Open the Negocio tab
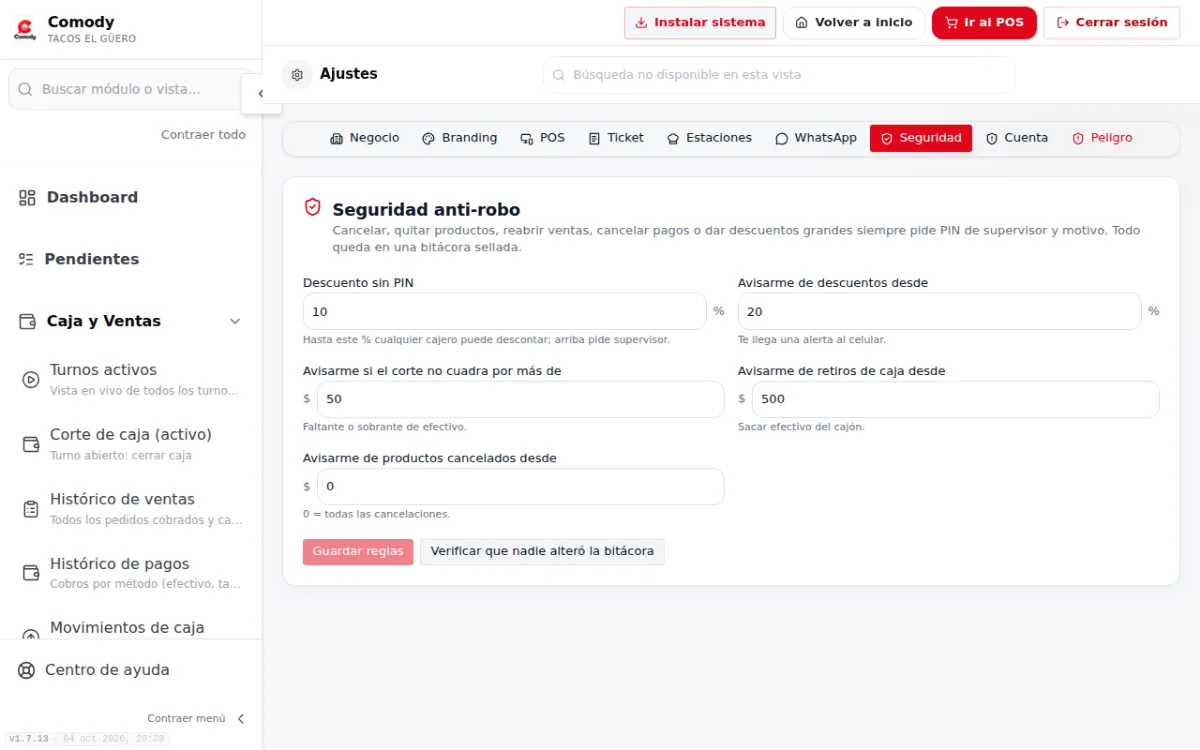 [365, 138]
